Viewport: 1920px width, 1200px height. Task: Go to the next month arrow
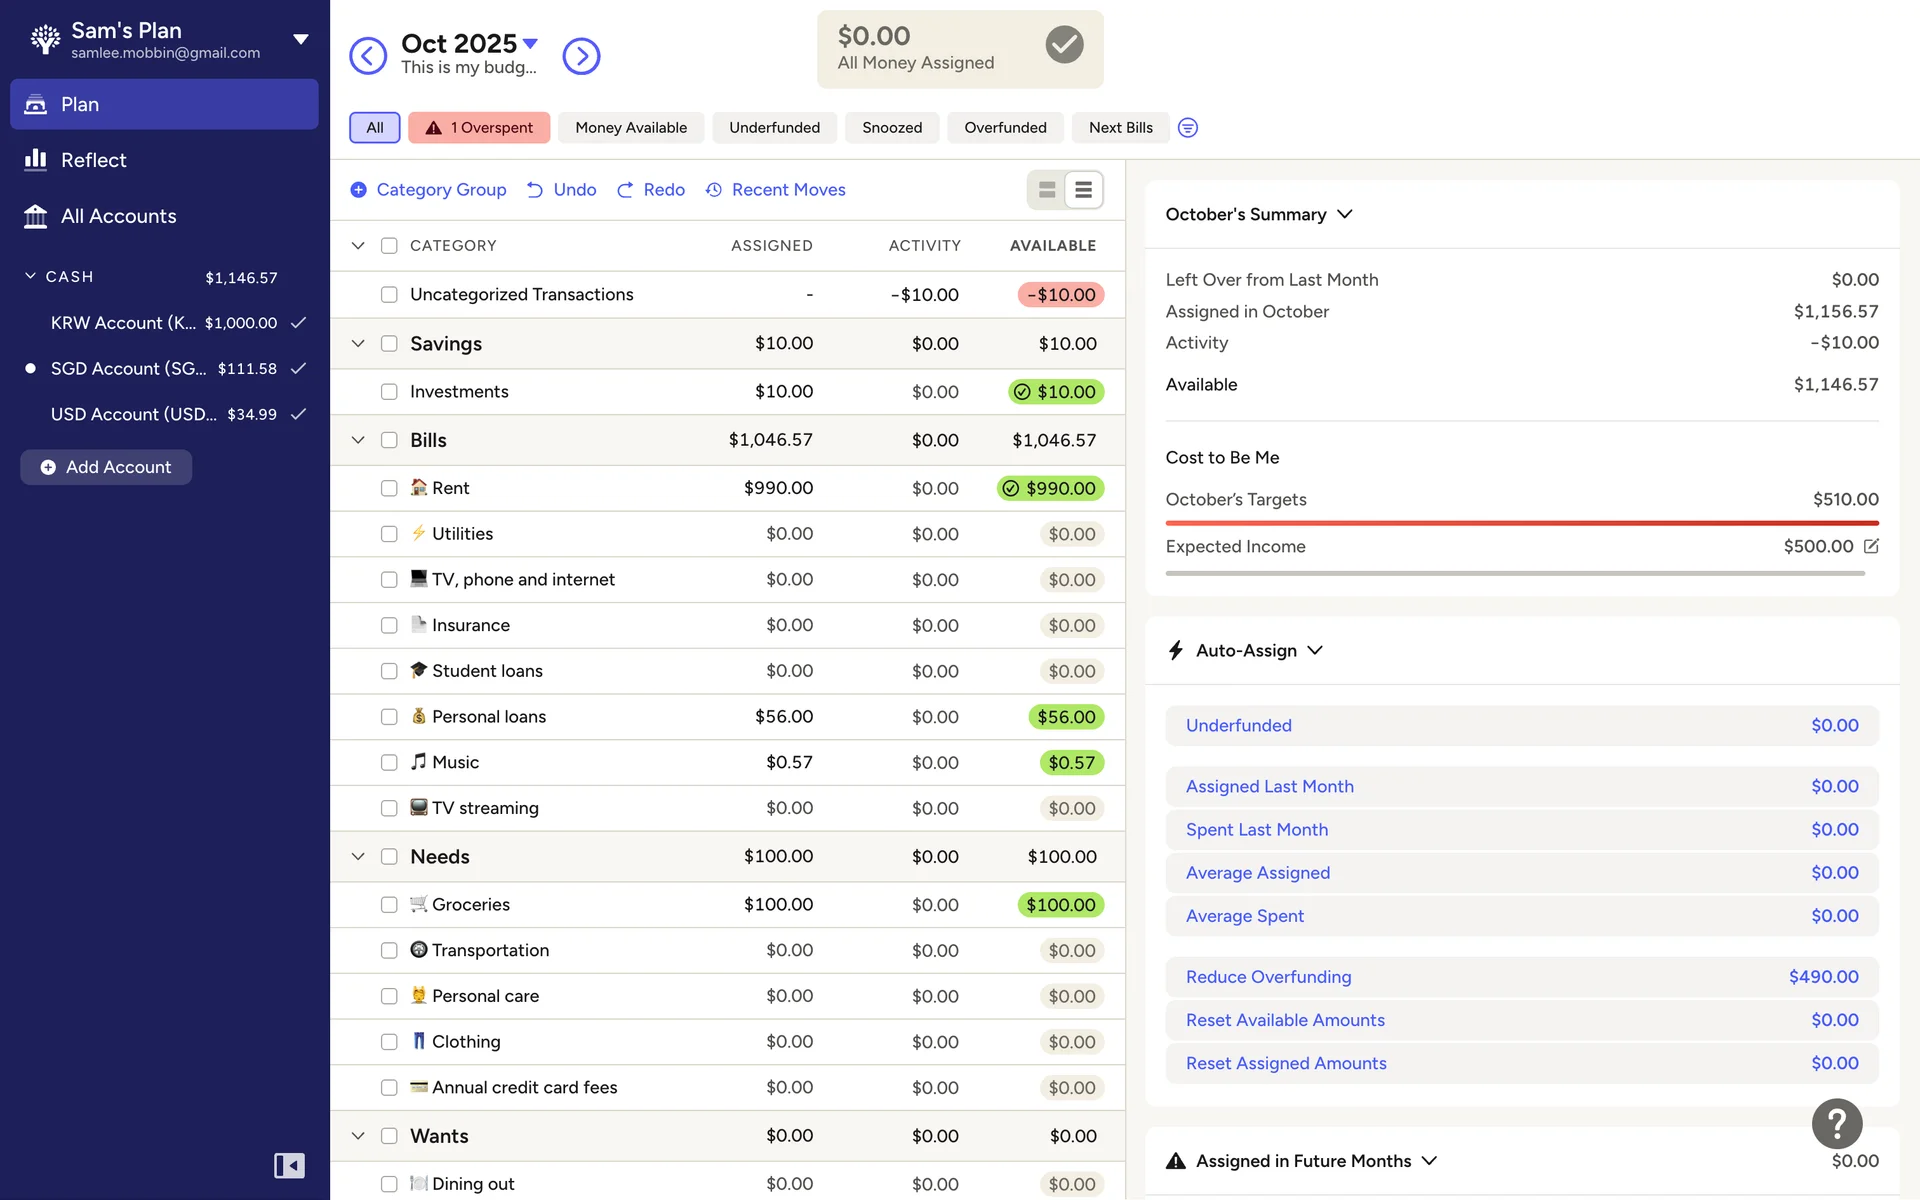click(581, 56)
